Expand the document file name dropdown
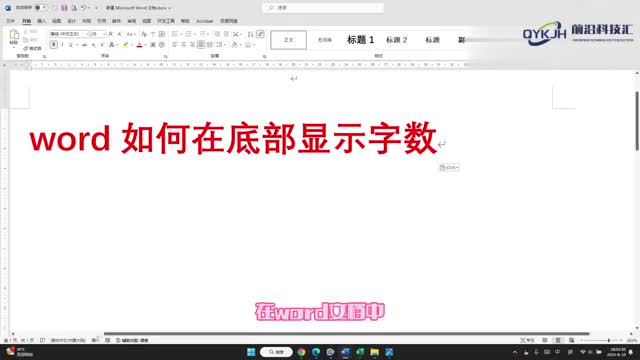Screen dimensions: 640x360 click(x=169, y=8)
